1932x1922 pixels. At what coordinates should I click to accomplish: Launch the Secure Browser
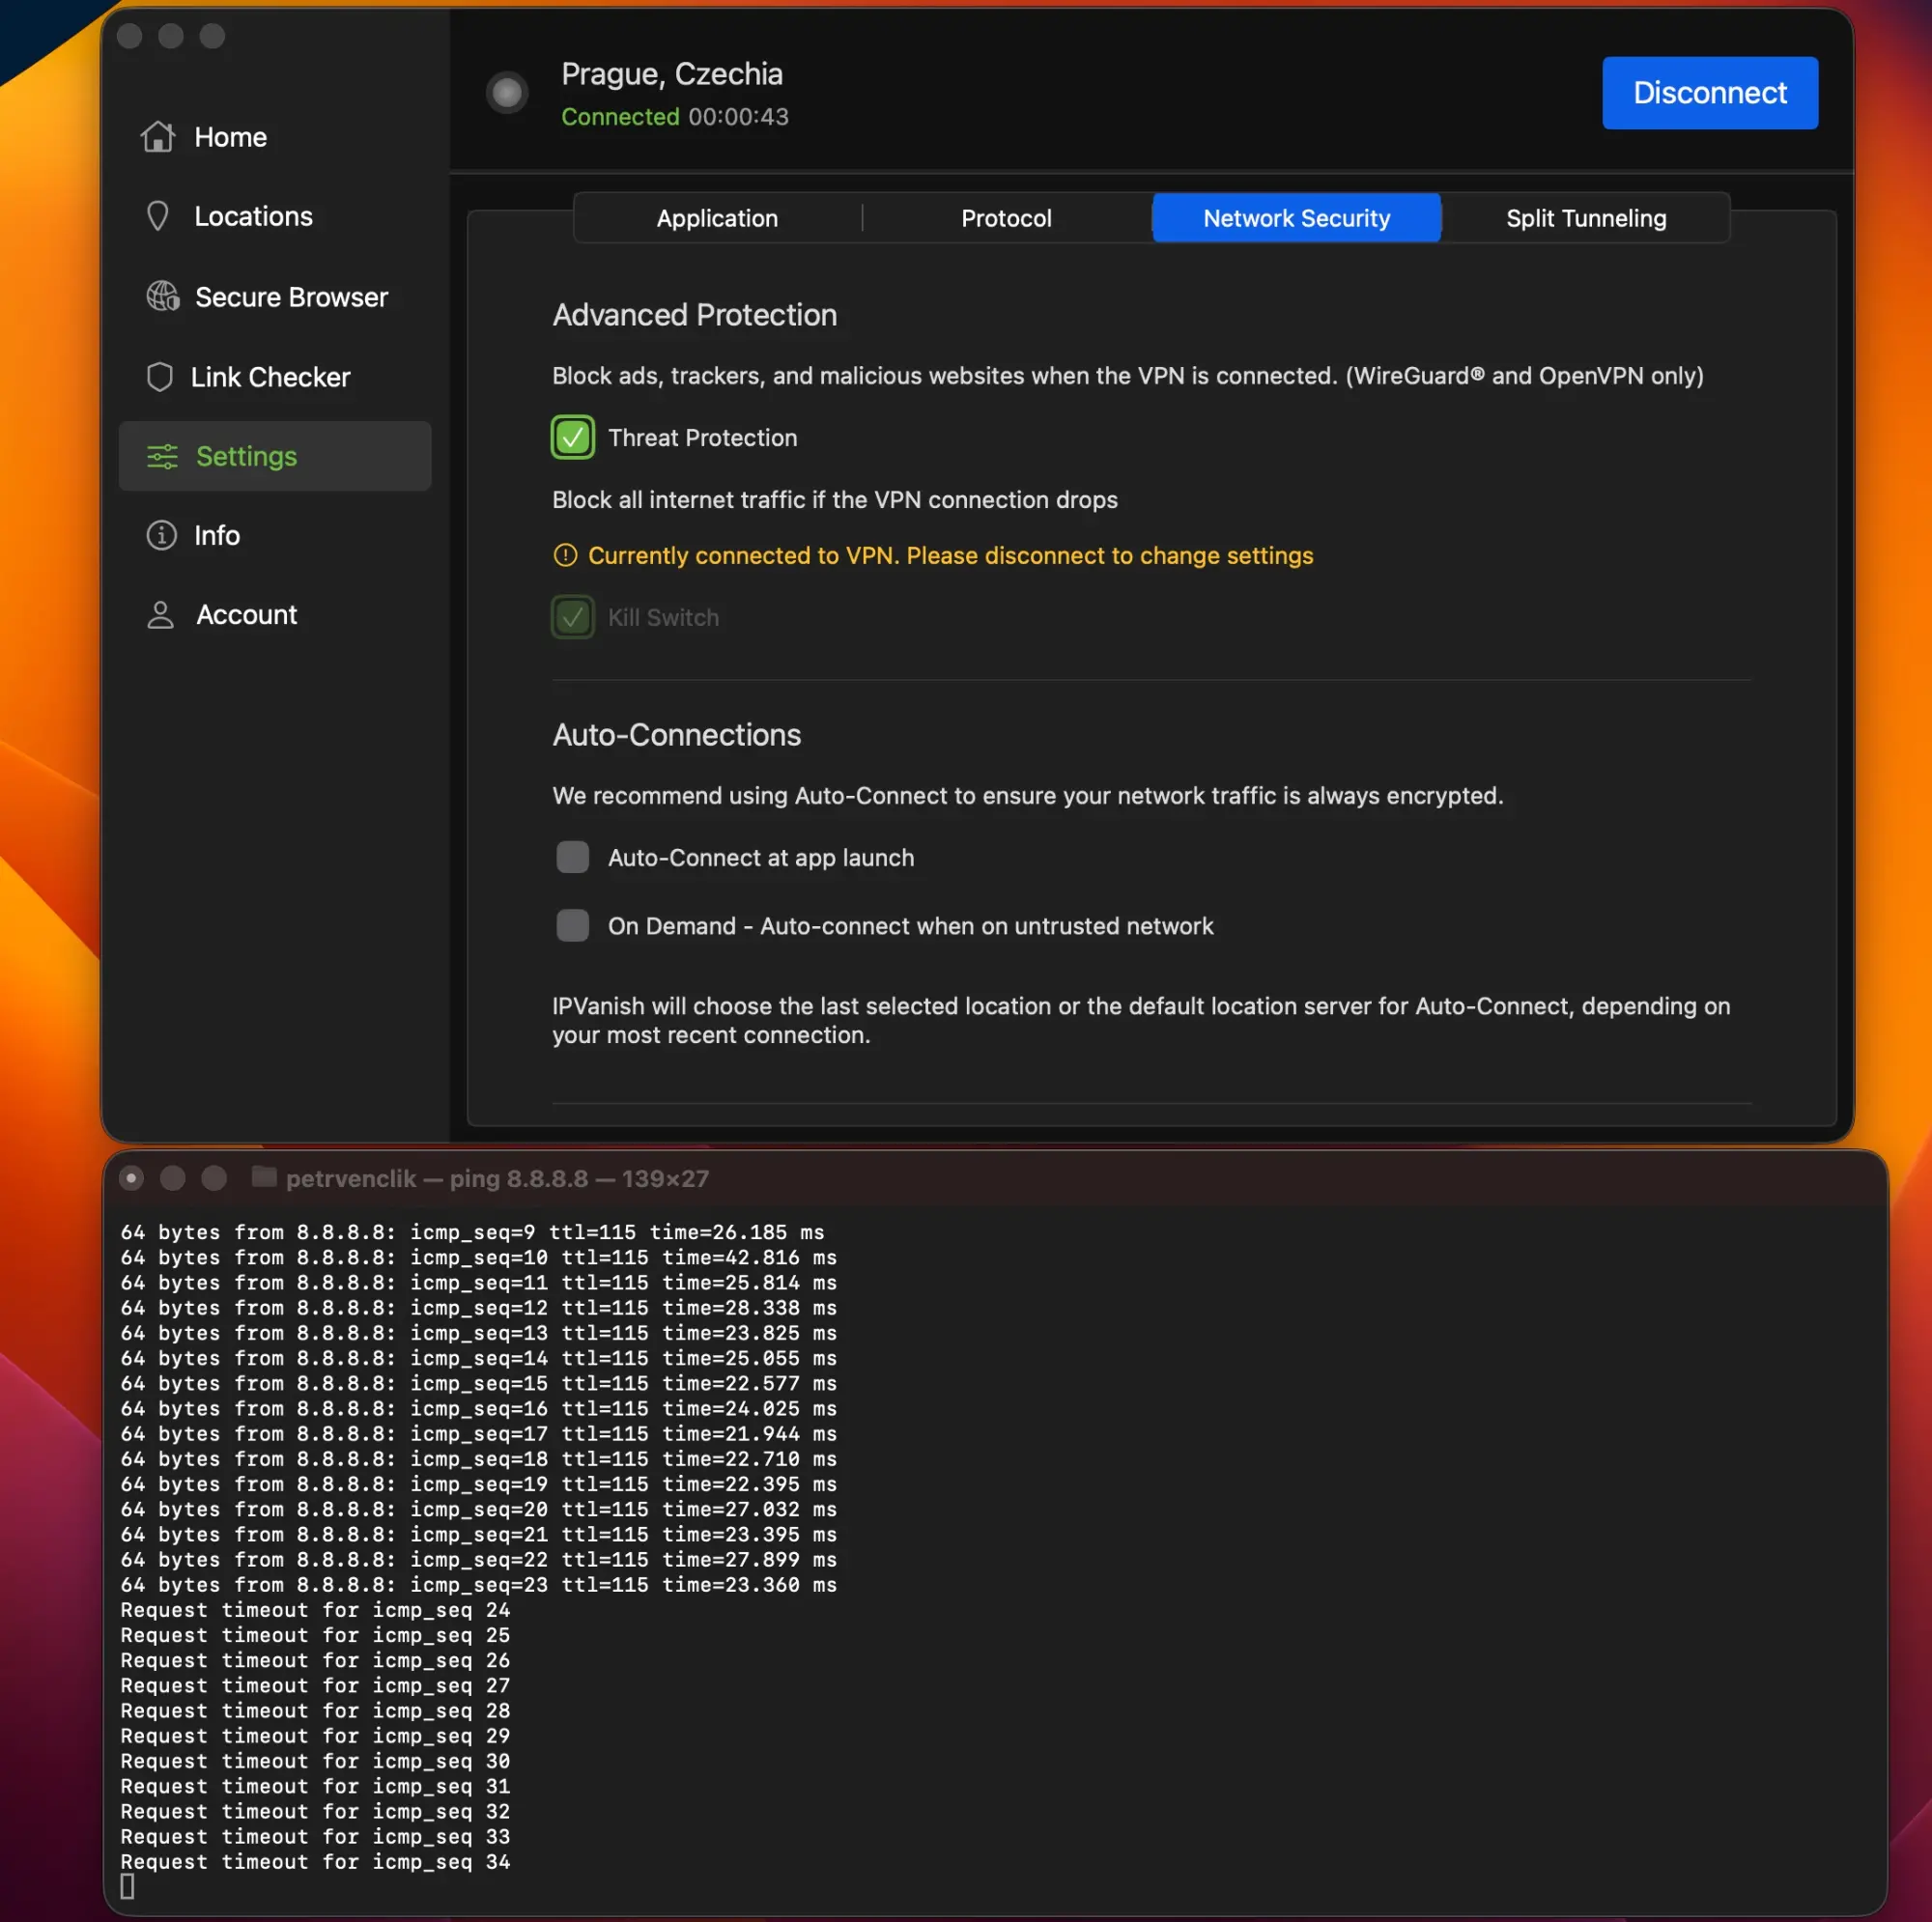coord(291,296)
